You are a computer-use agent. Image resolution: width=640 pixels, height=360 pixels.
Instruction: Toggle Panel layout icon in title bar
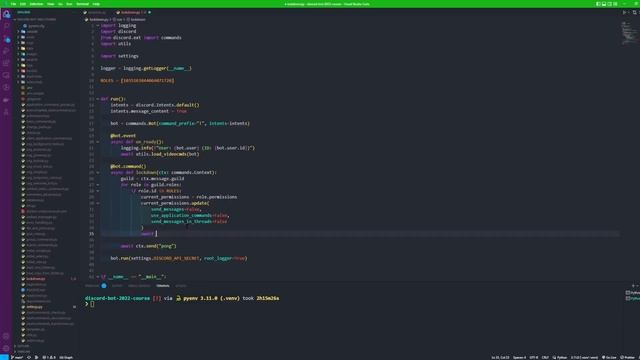[x=604, y=4]
